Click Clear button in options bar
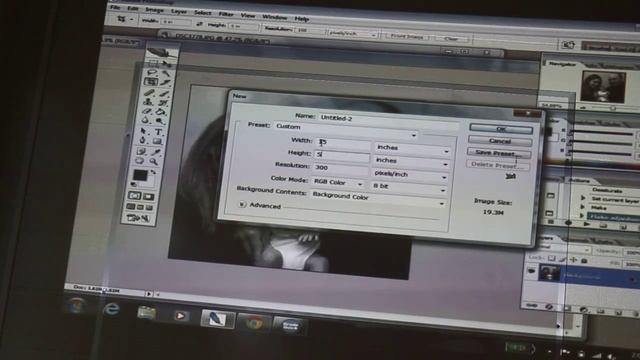 451,39
